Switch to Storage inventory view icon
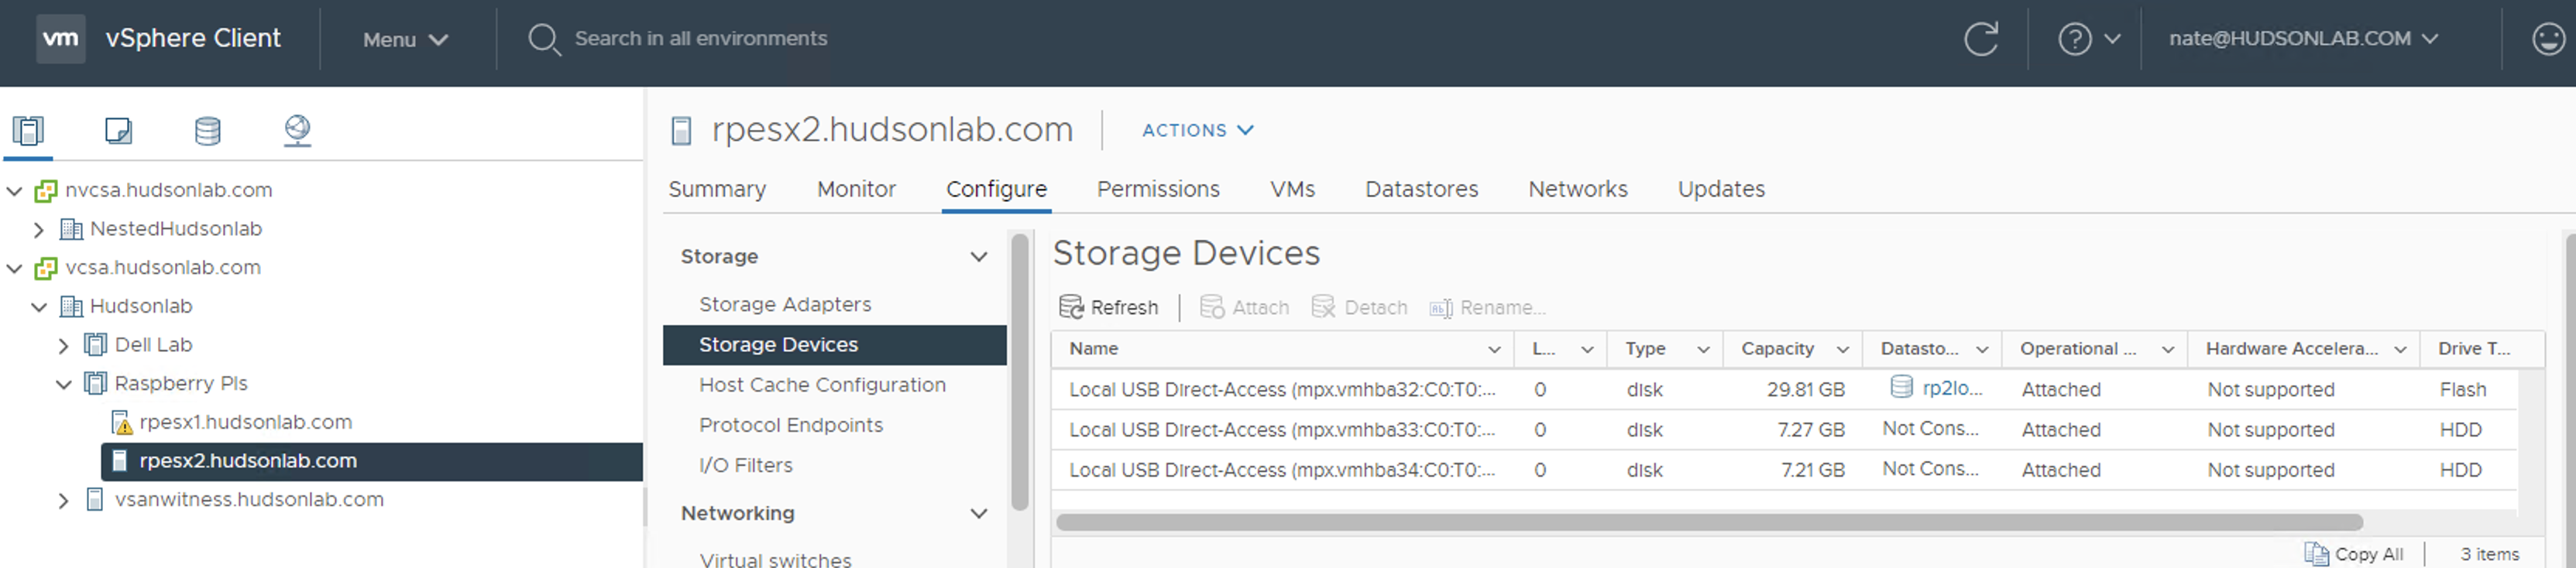This screenshot has height=568, width=2576. (207, 130)
